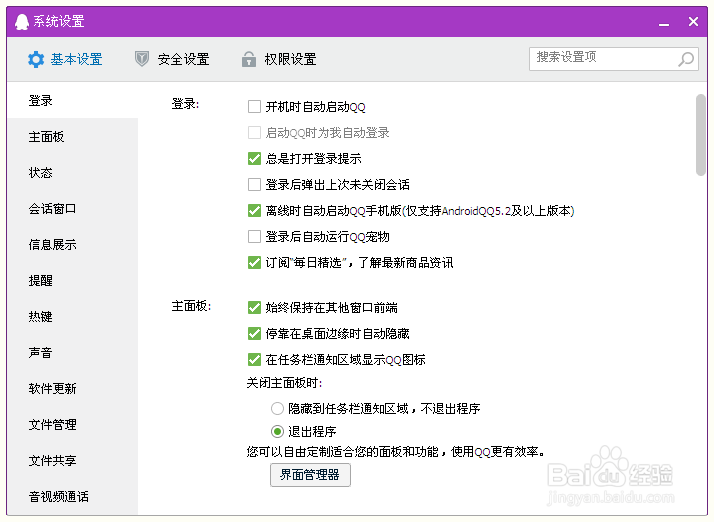Minimize the 系统设置 window
714x522 pixels.
point(664,23)
